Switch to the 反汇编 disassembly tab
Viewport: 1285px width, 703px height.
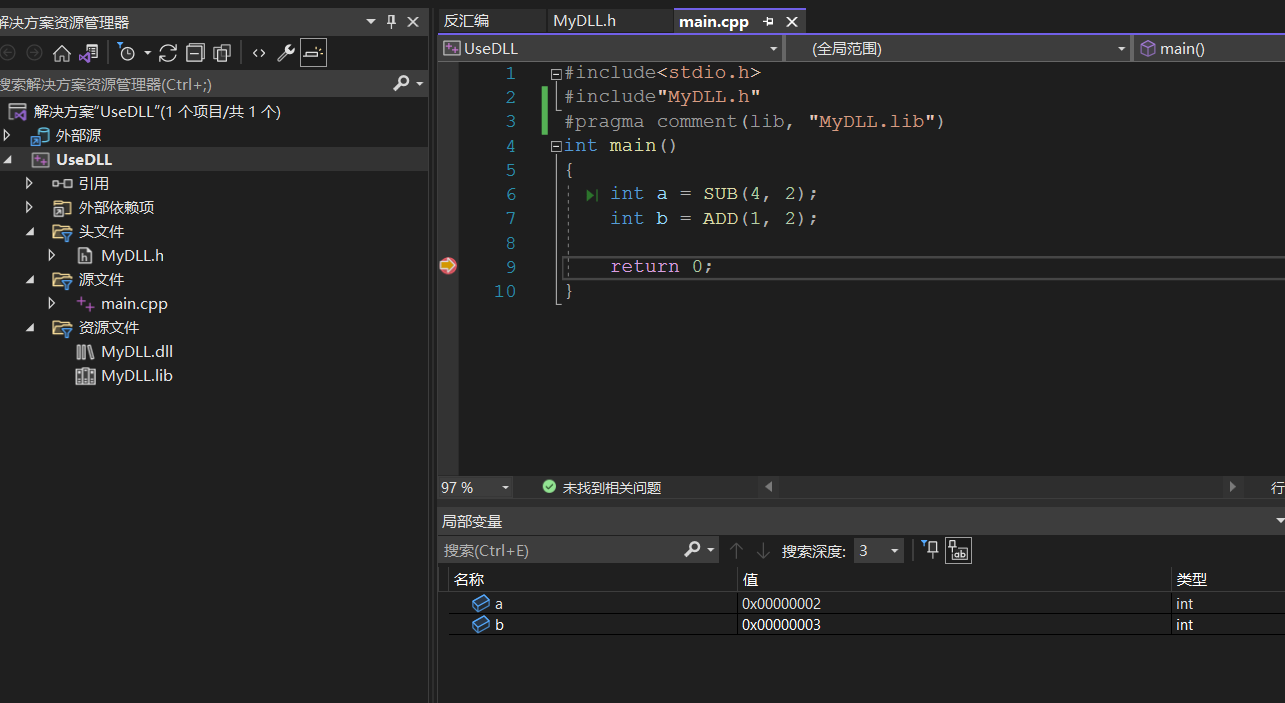(467, 21)
